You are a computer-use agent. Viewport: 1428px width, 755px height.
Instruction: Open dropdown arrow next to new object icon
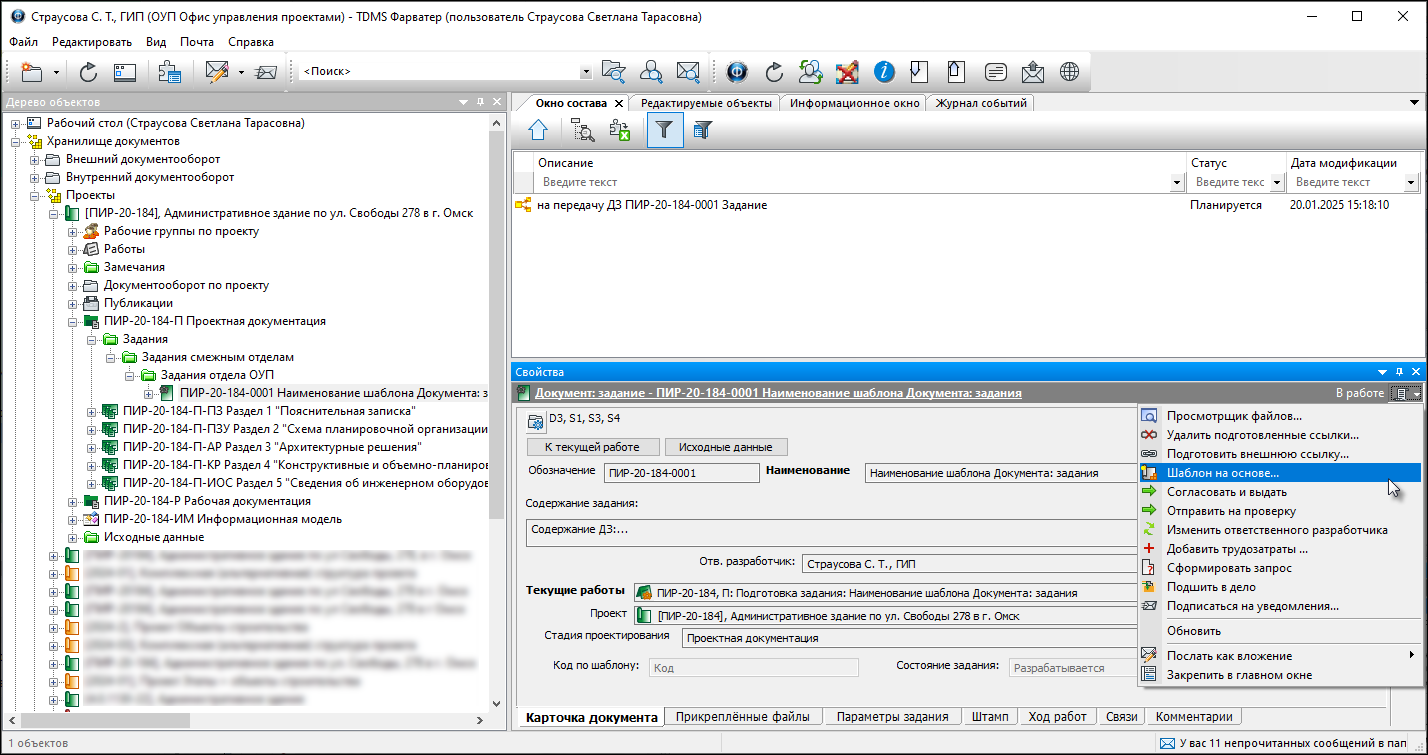click(x=57, y=72)
